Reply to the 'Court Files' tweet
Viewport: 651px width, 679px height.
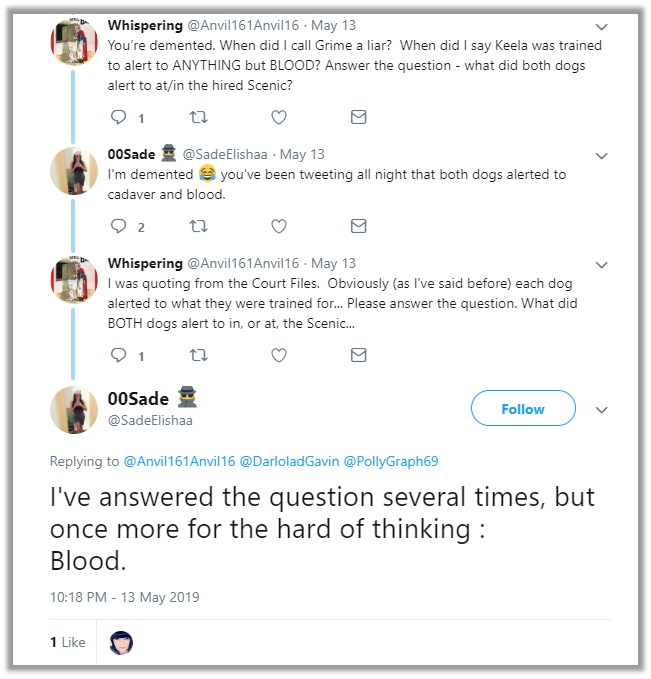tap(119, 355)
